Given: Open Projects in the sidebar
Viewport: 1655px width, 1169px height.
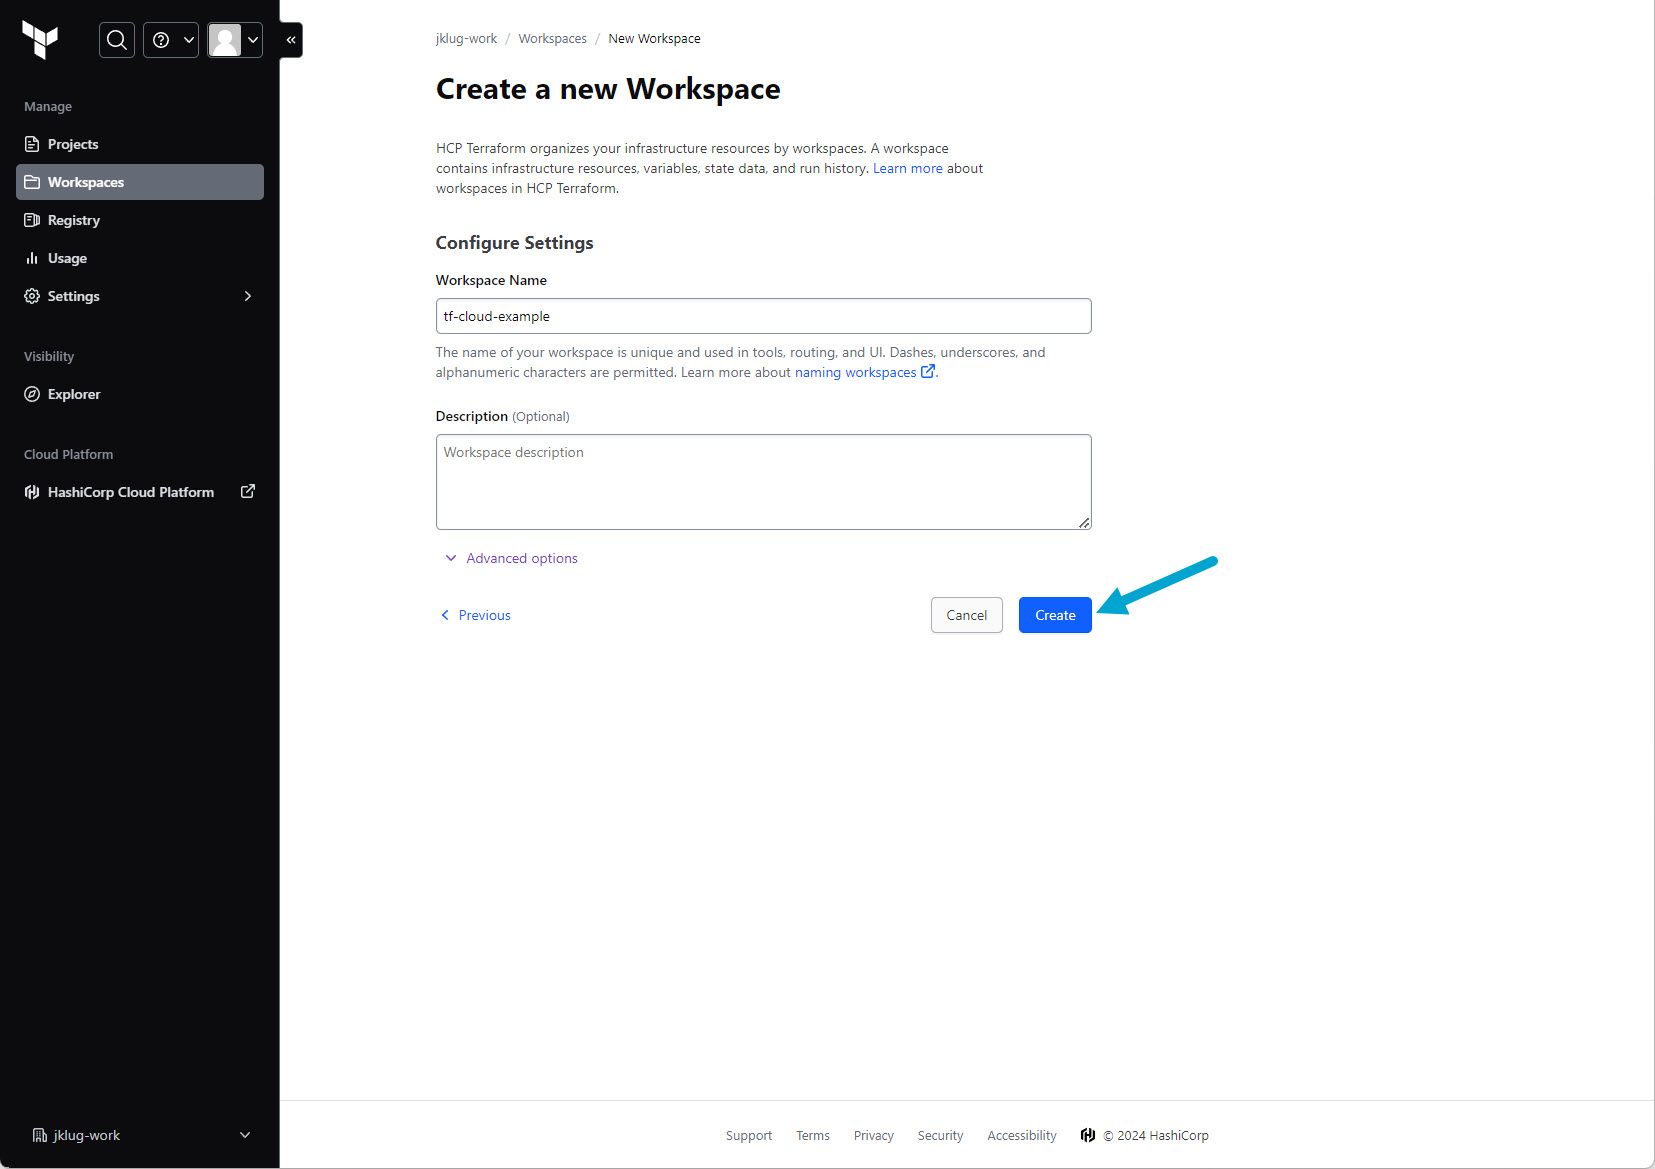Looking at the screenshot, I should [73, 144].
